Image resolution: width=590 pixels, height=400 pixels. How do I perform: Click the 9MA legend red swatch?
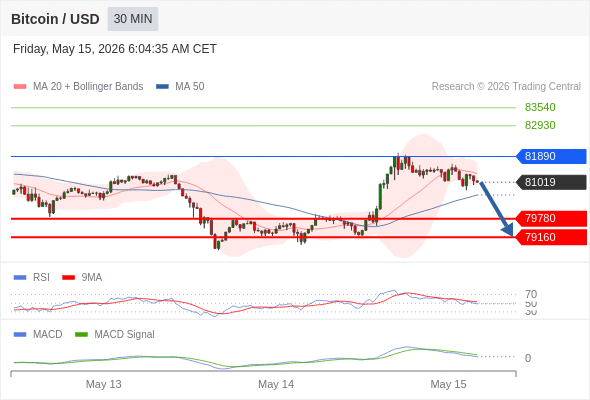point(68,278)
